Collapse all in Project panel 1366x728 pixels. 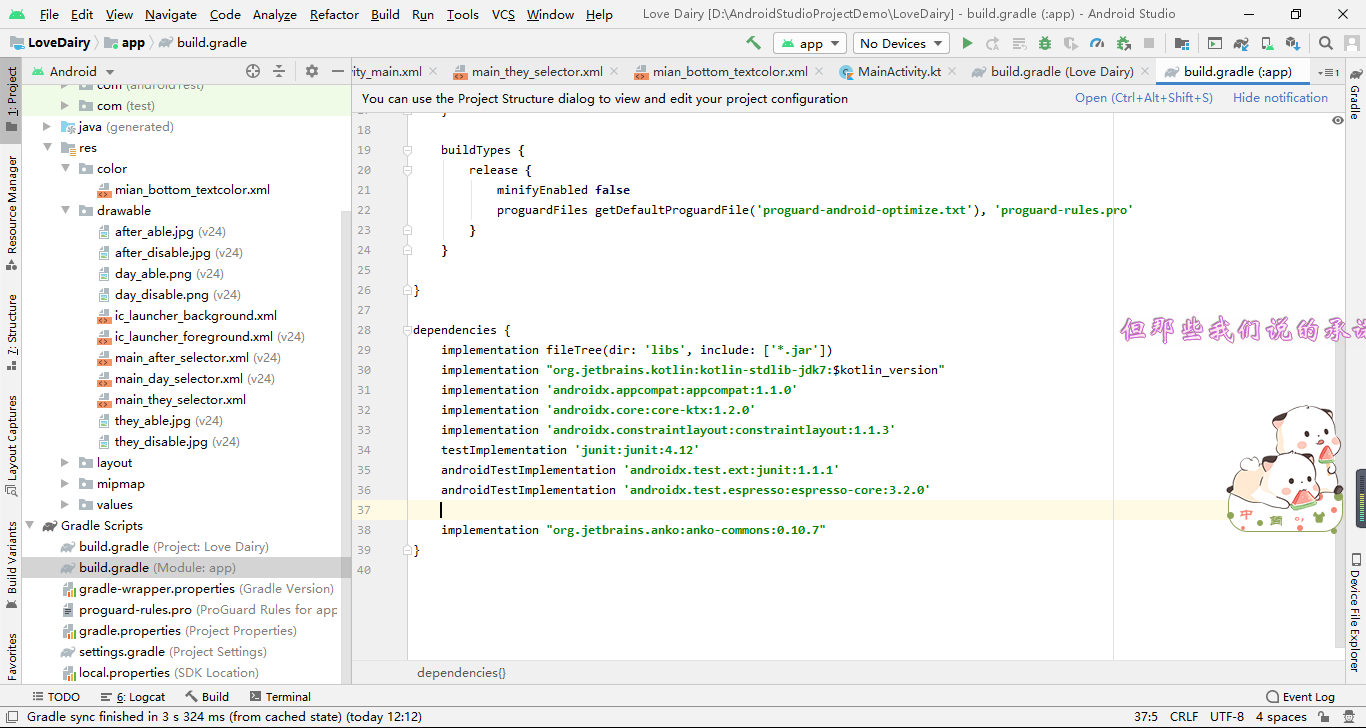point(279,71)
